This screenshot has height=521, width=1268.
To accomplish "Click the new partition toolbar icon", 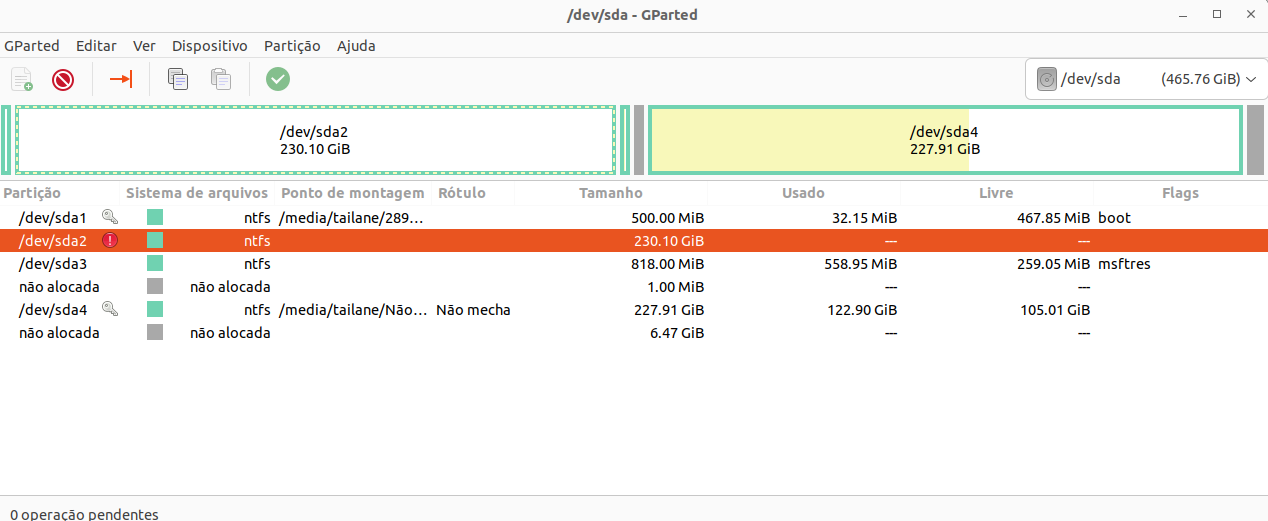I will click(x=22, y=79).
